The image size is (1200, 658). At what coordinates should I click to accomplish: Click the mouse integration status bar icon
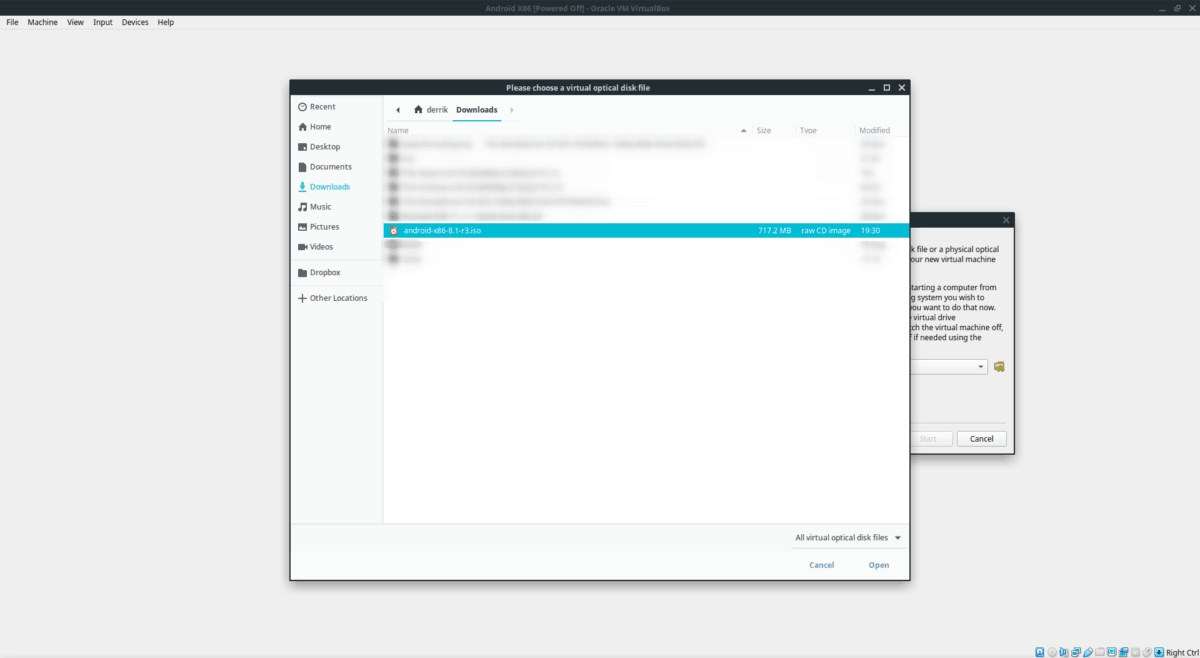pos(1147,652)
